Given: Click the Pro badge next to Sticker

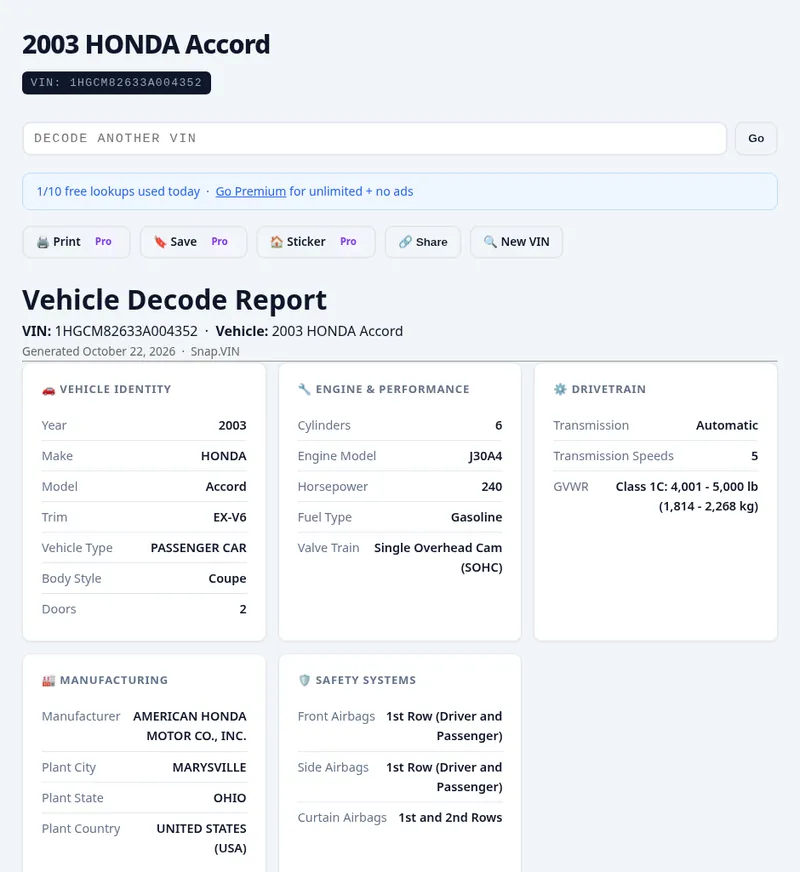Looking at the screenshot, I should [348, 241].
